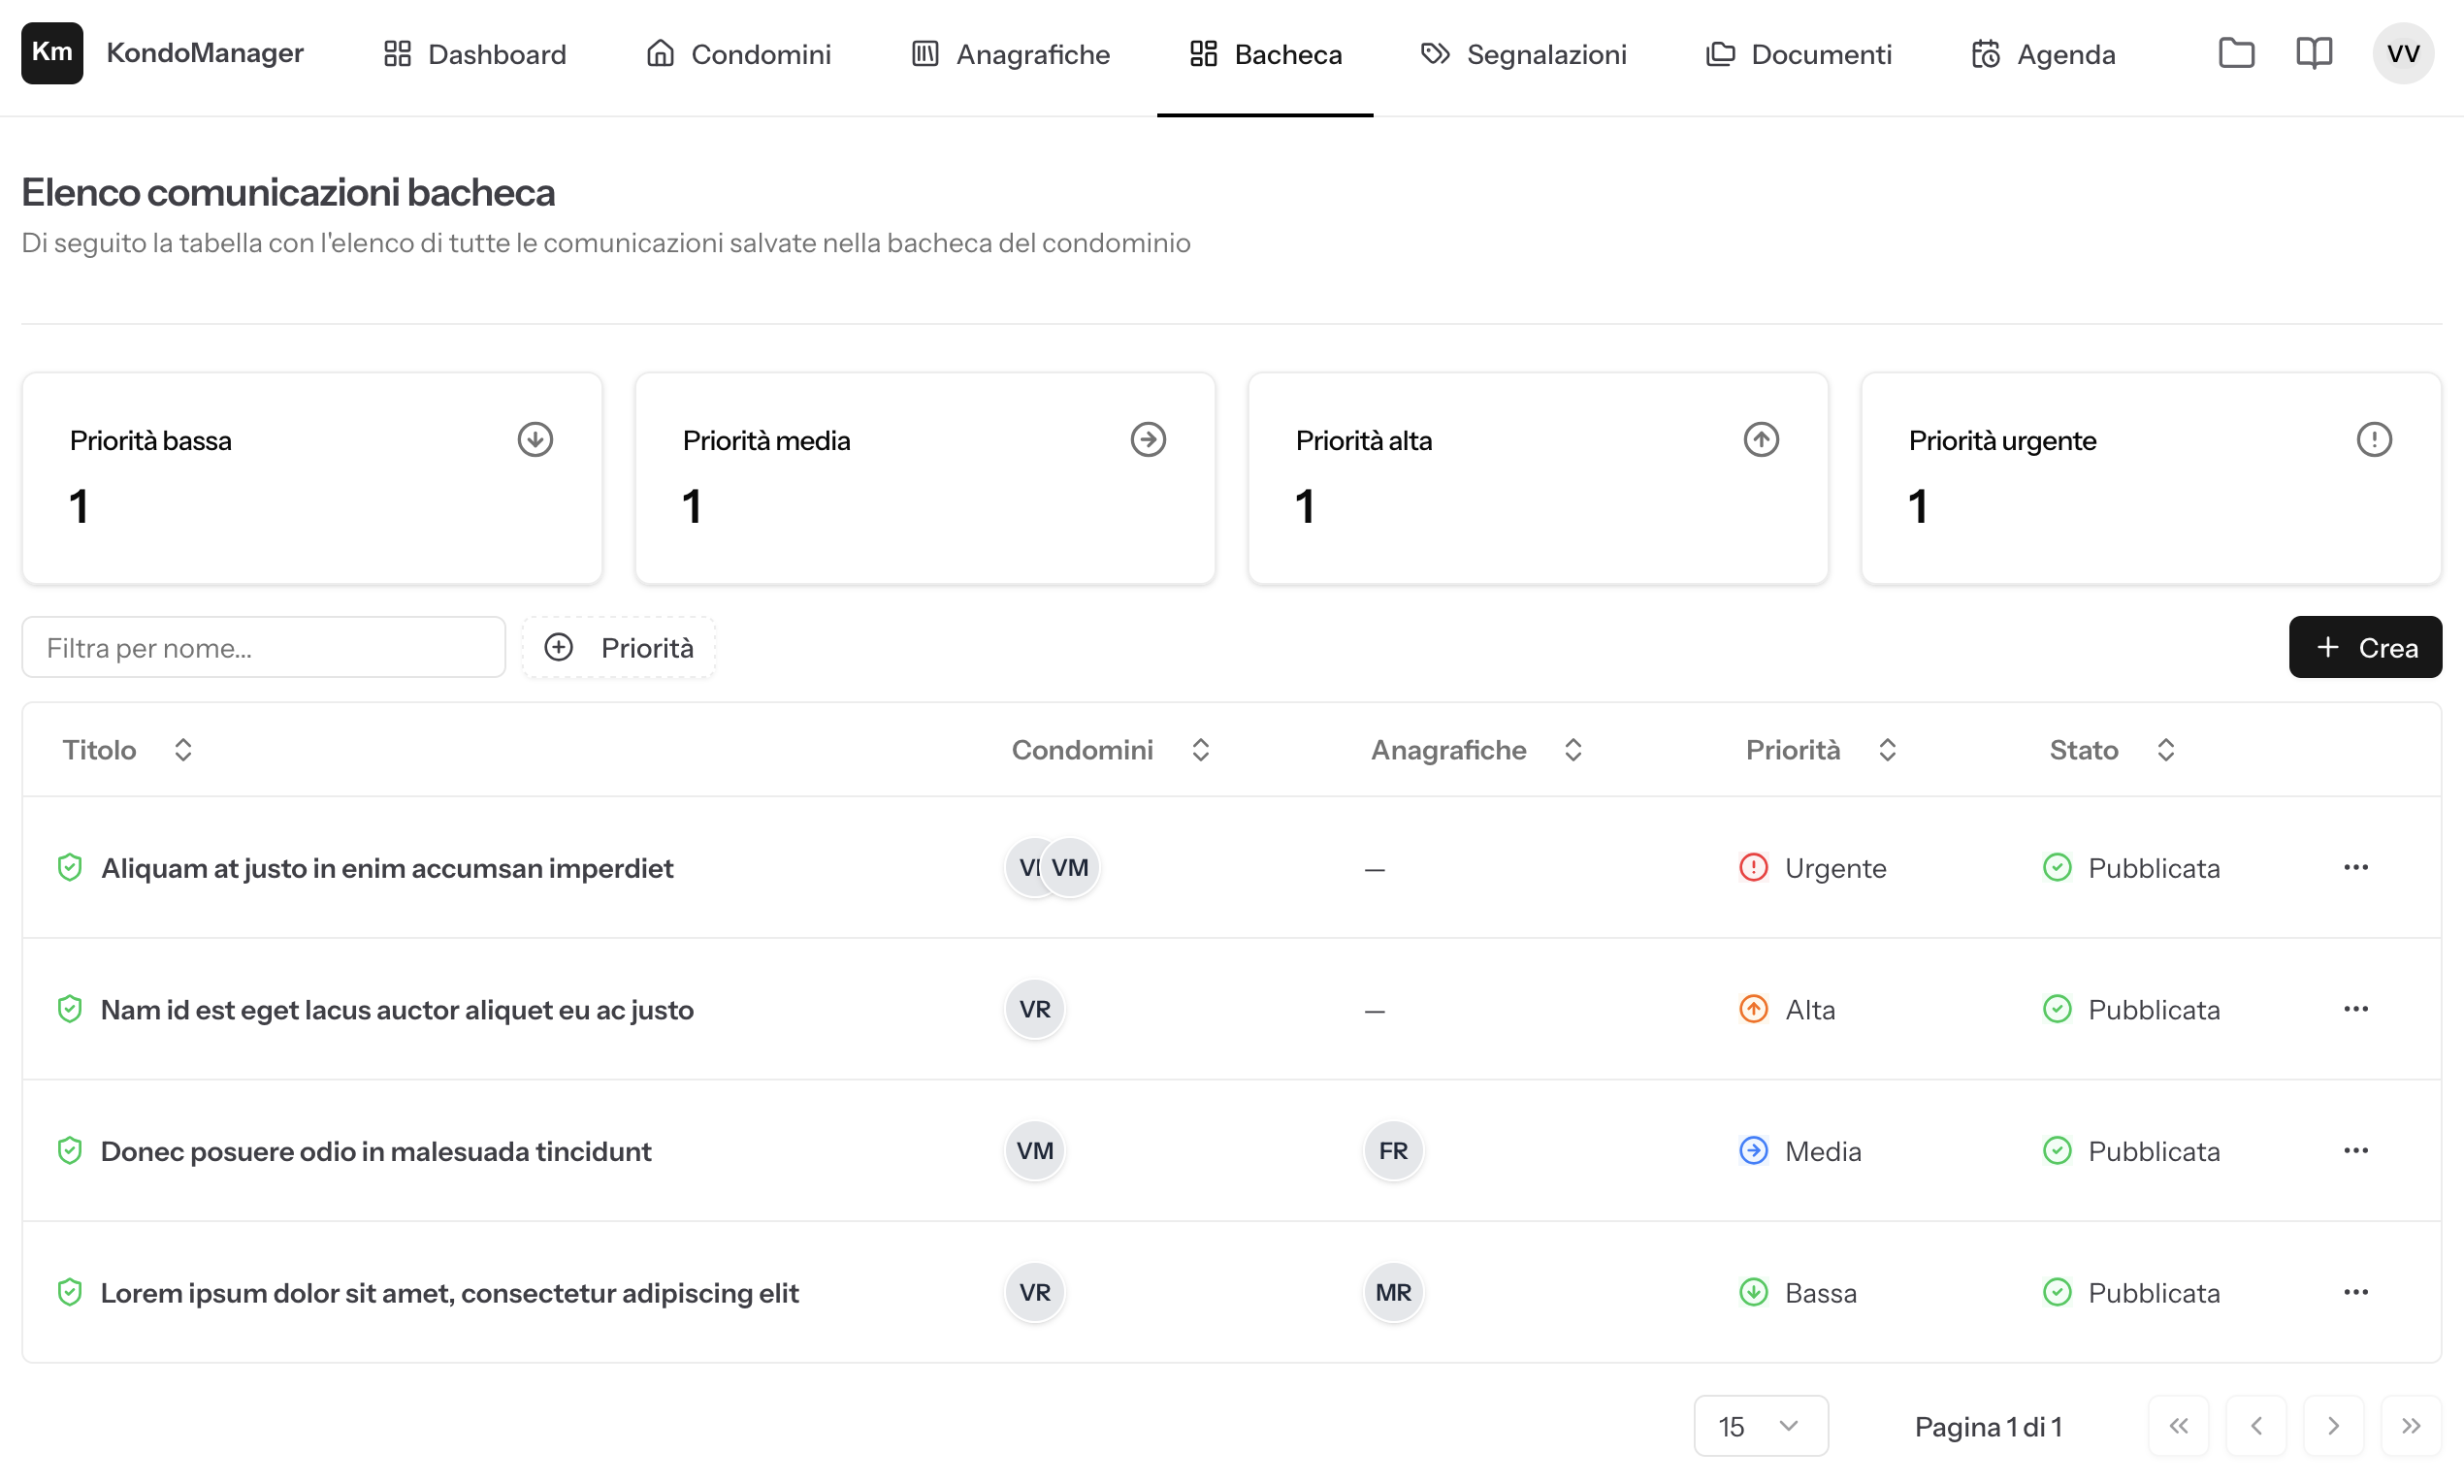Viewport: 2464px width, 1484px height.
Task: Click the Filtra per nome field
Action: point(263,648)
